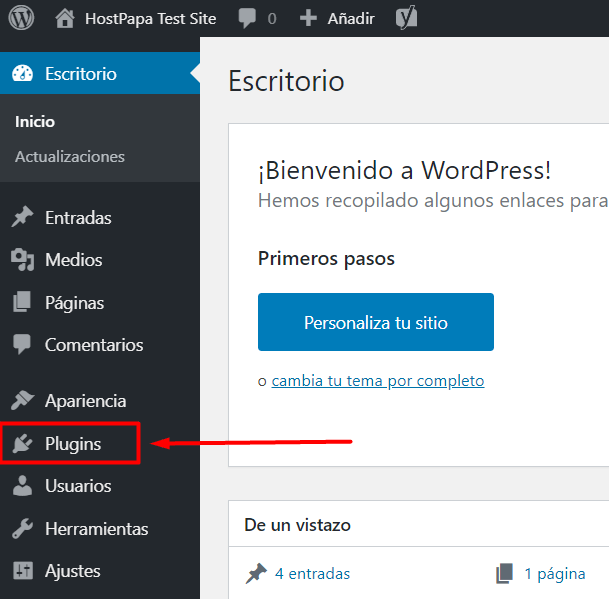Open the Escritorio menu item
Viewport: 609px width, 599px height.
tap(100, 73)
